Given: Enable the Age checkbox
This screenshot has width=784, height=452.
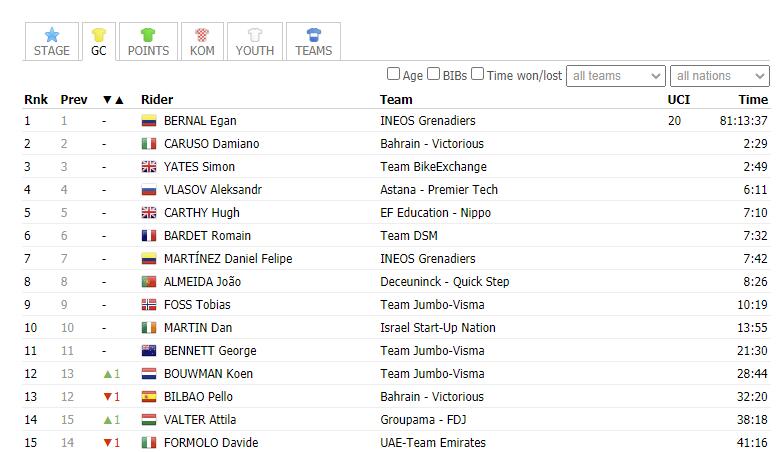Looking at the screenshot, I should (394, 74).
